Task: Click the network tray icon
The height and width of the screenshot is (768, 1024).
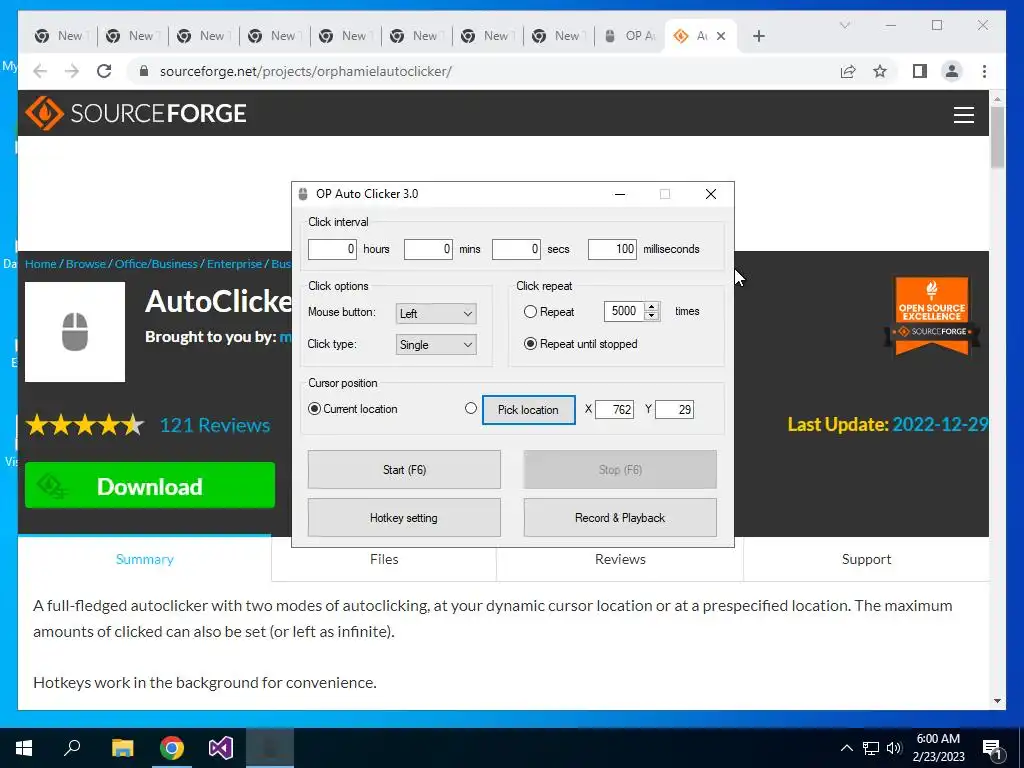Action: pyautogui.click(x=871, y=748)
